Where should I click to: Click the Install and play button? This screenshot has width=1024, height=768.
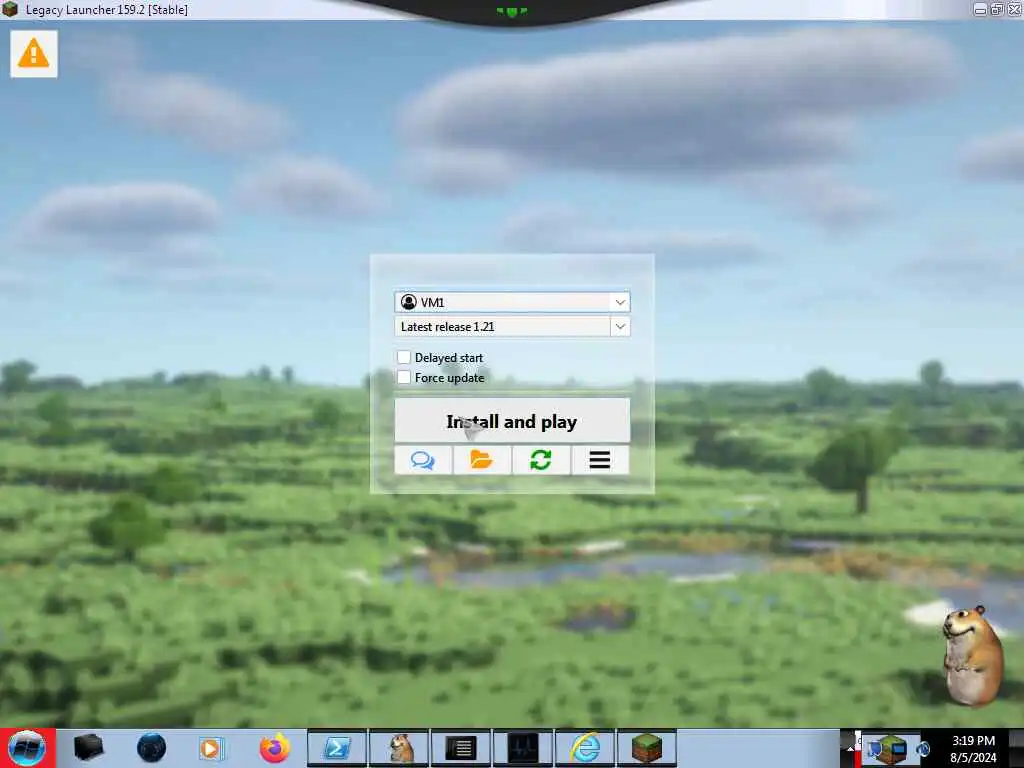pyautogui.click(x=512, y=421)
